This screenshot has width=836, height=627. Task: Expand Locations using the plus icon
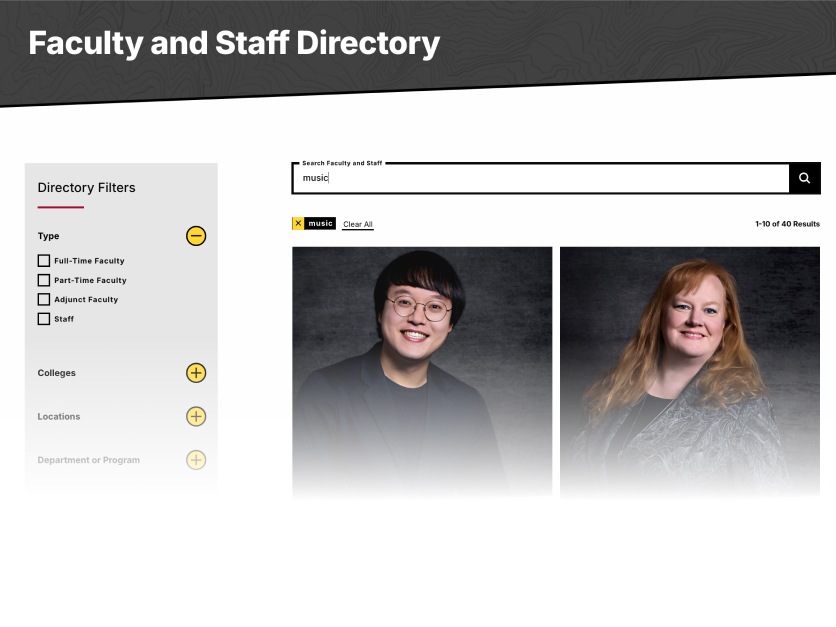[x=196, y=416]
